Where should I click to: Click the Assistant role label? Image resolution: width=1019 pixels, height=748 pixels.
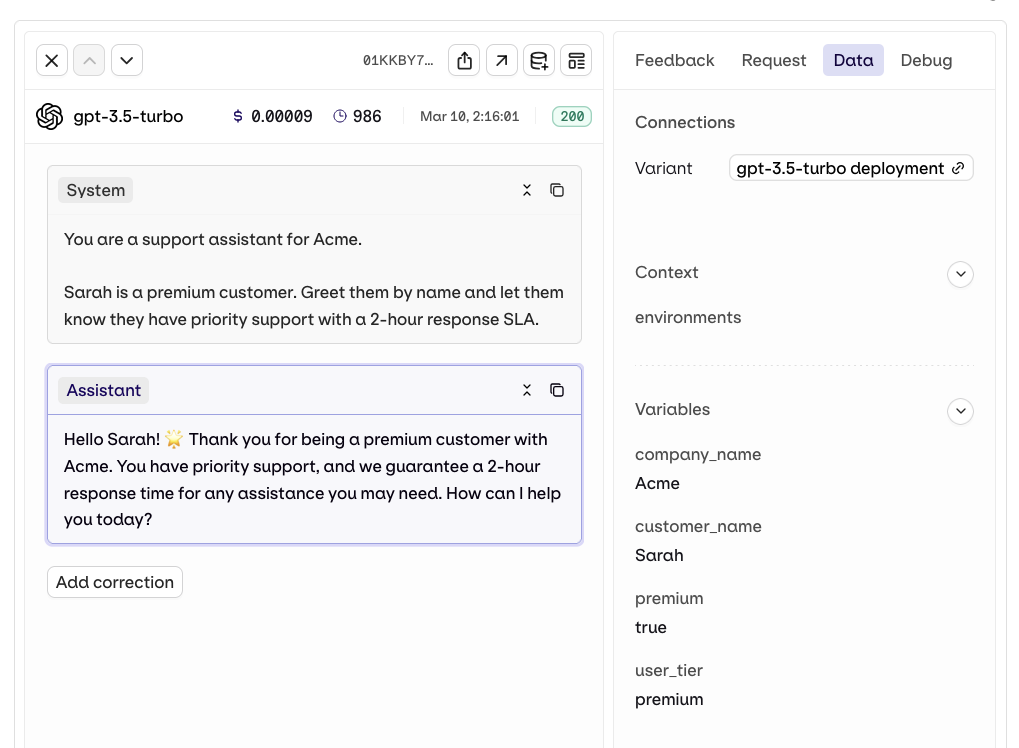(x=103, y=390)
